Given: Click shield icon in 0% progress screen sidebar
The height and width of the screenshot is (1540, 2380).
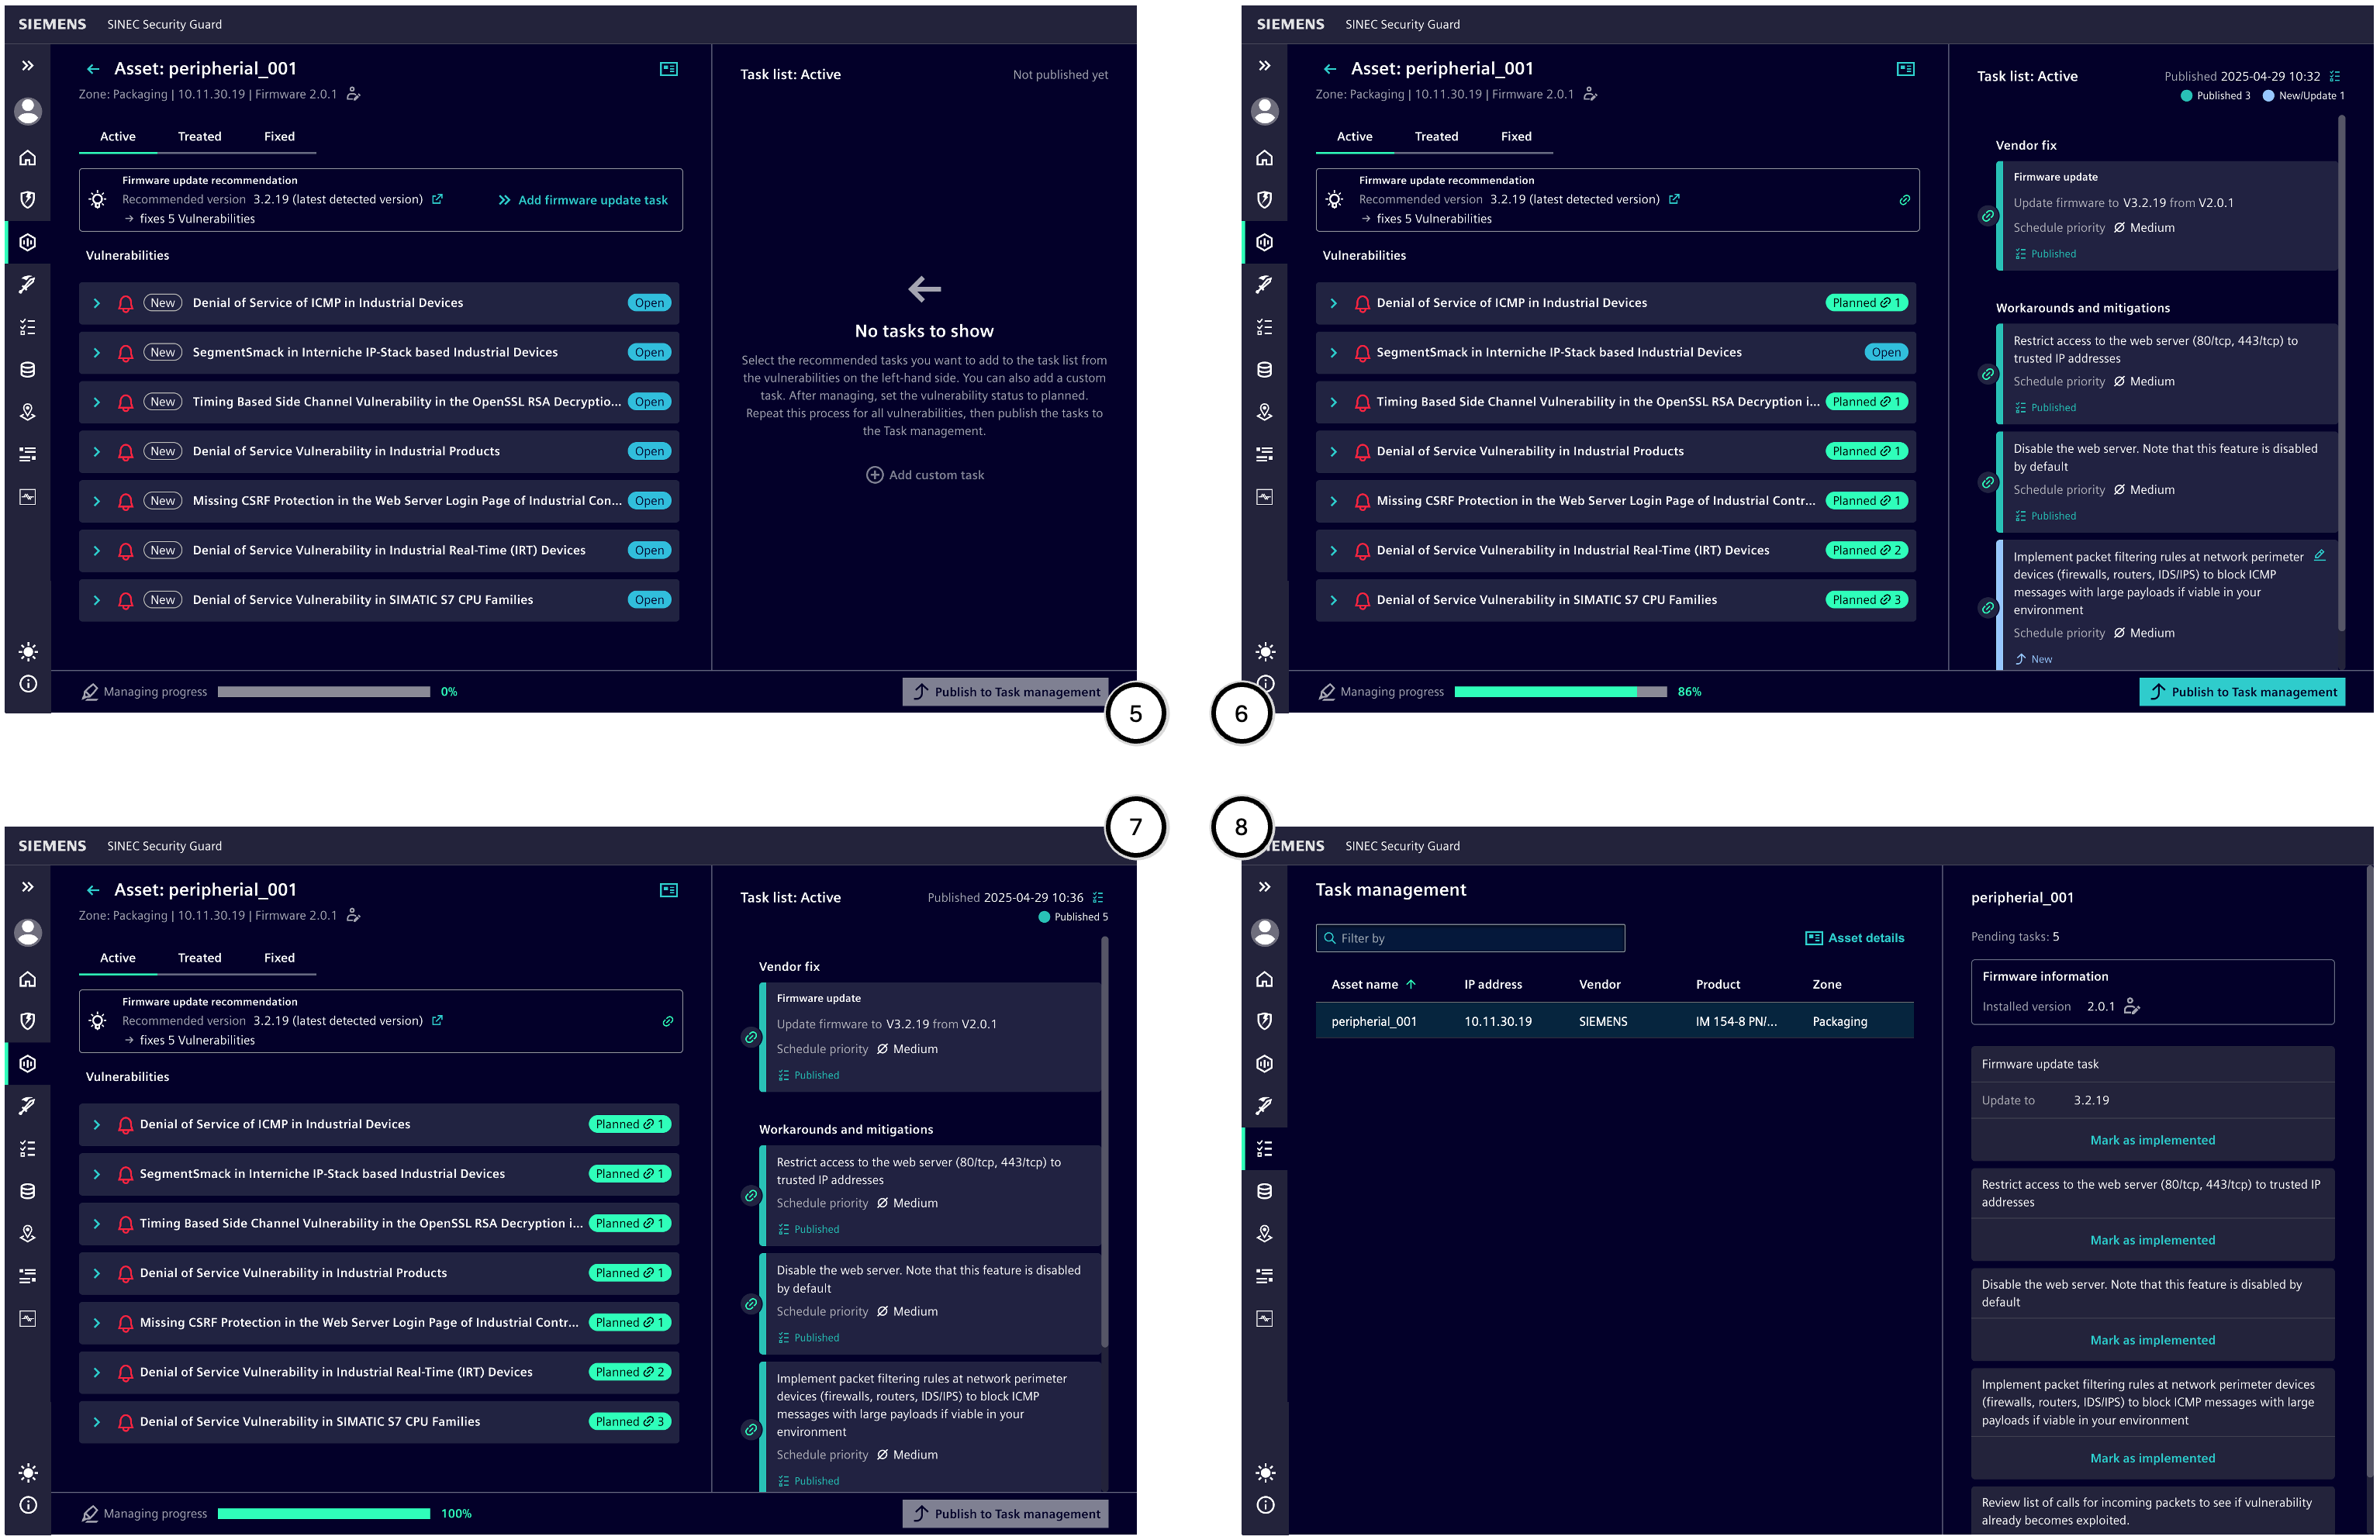Looking at the screenshot, I should tap(28, 200).
